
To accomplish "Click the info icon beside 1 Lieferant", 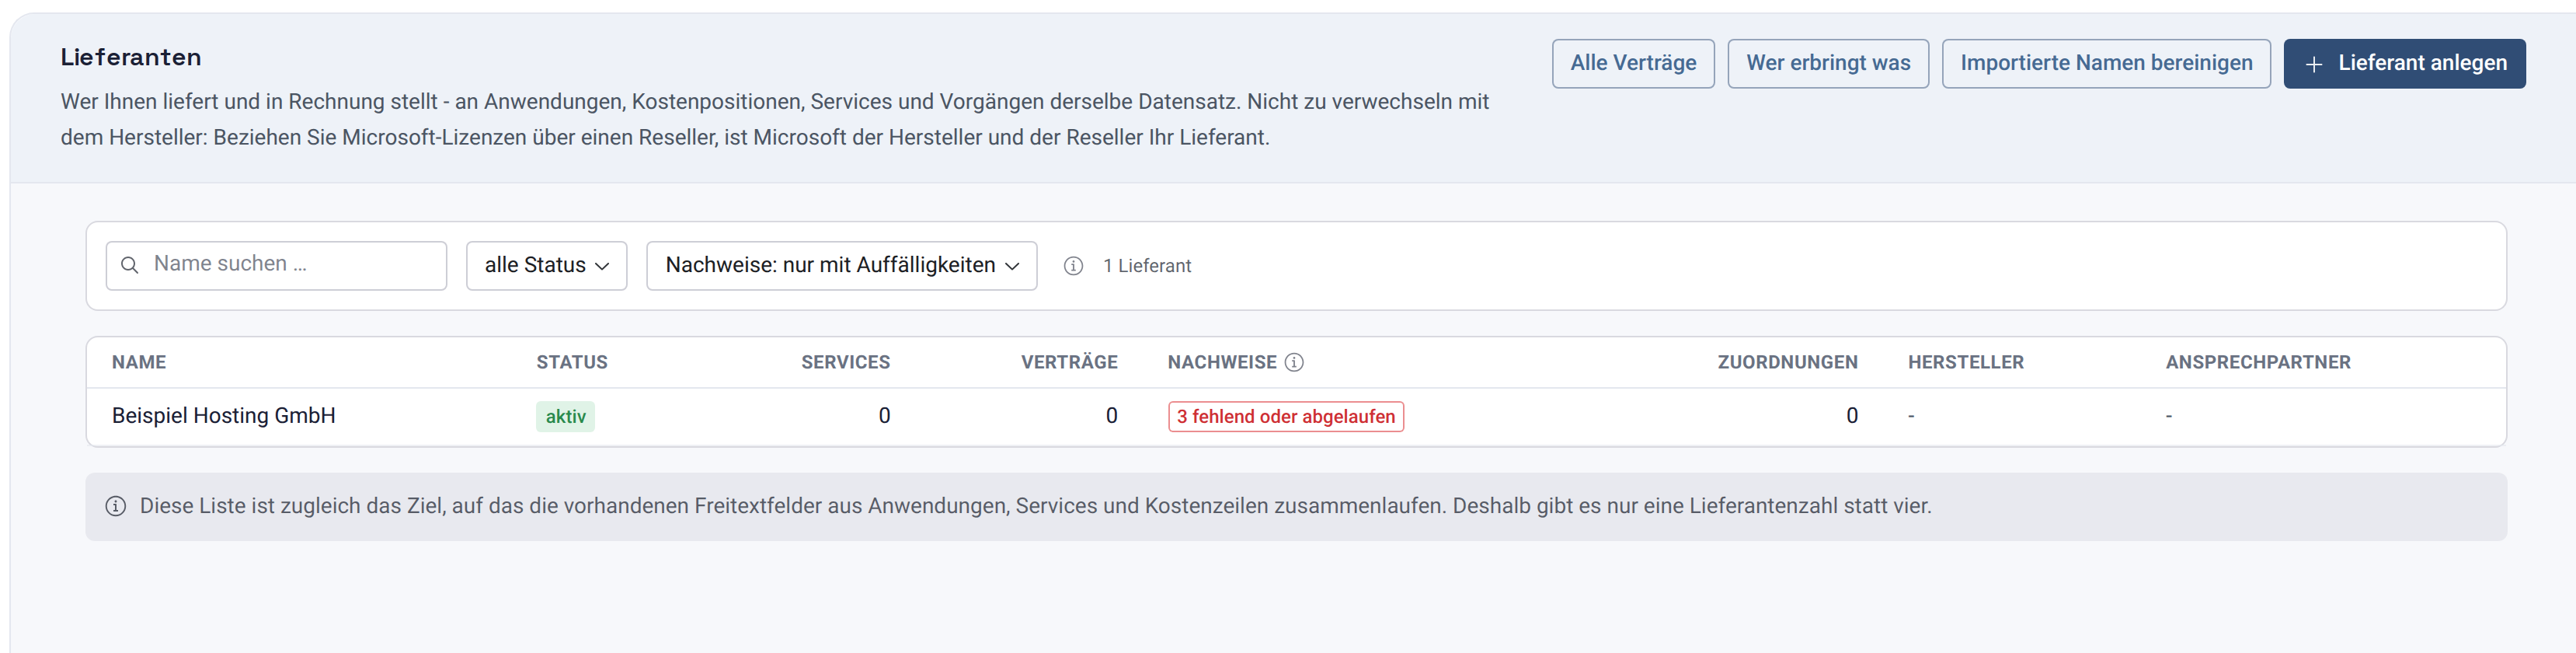I will [1072, 266].
